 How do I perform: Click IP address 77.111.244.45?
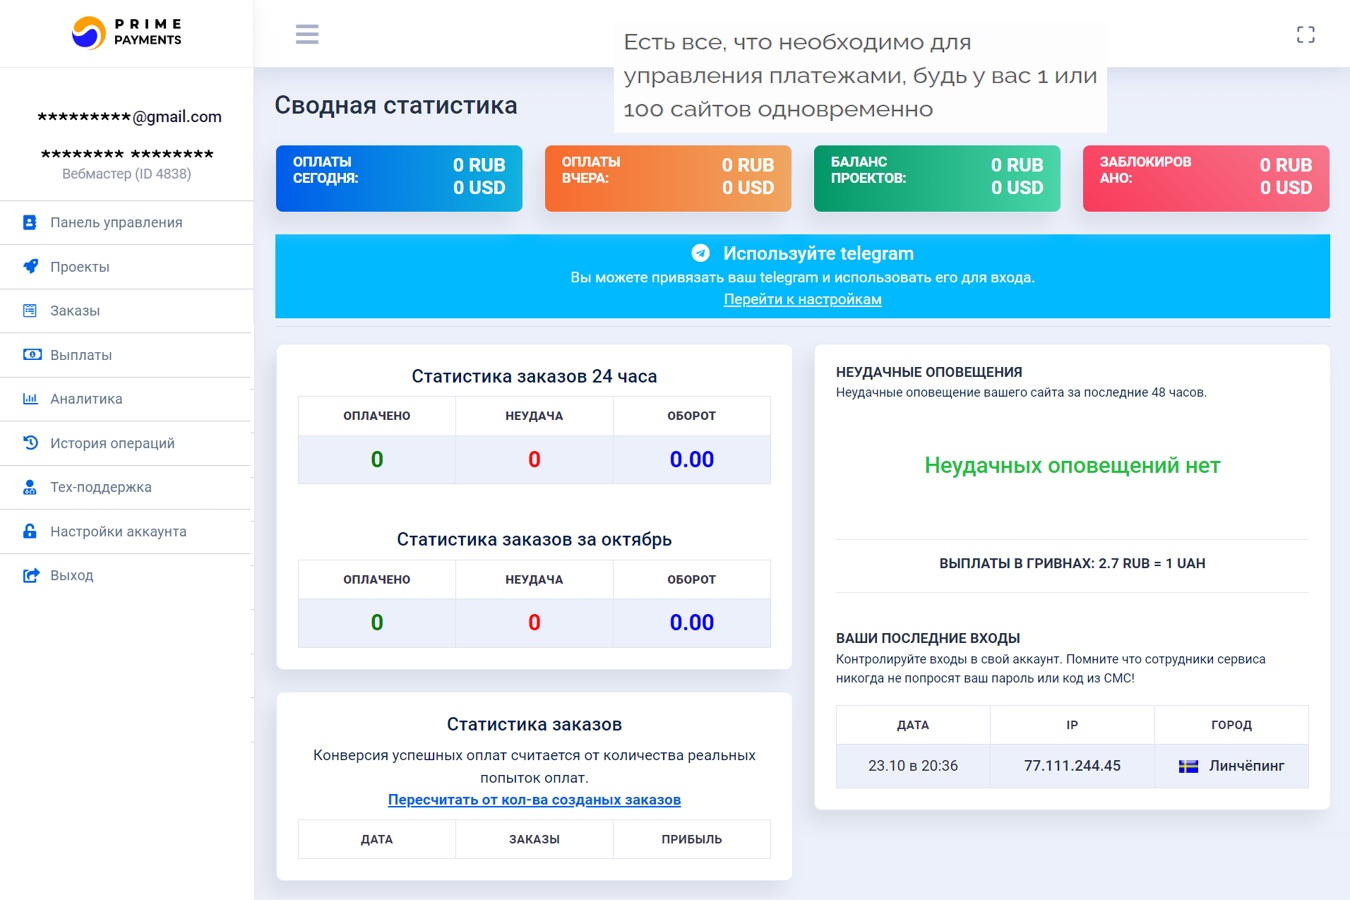1072,766
